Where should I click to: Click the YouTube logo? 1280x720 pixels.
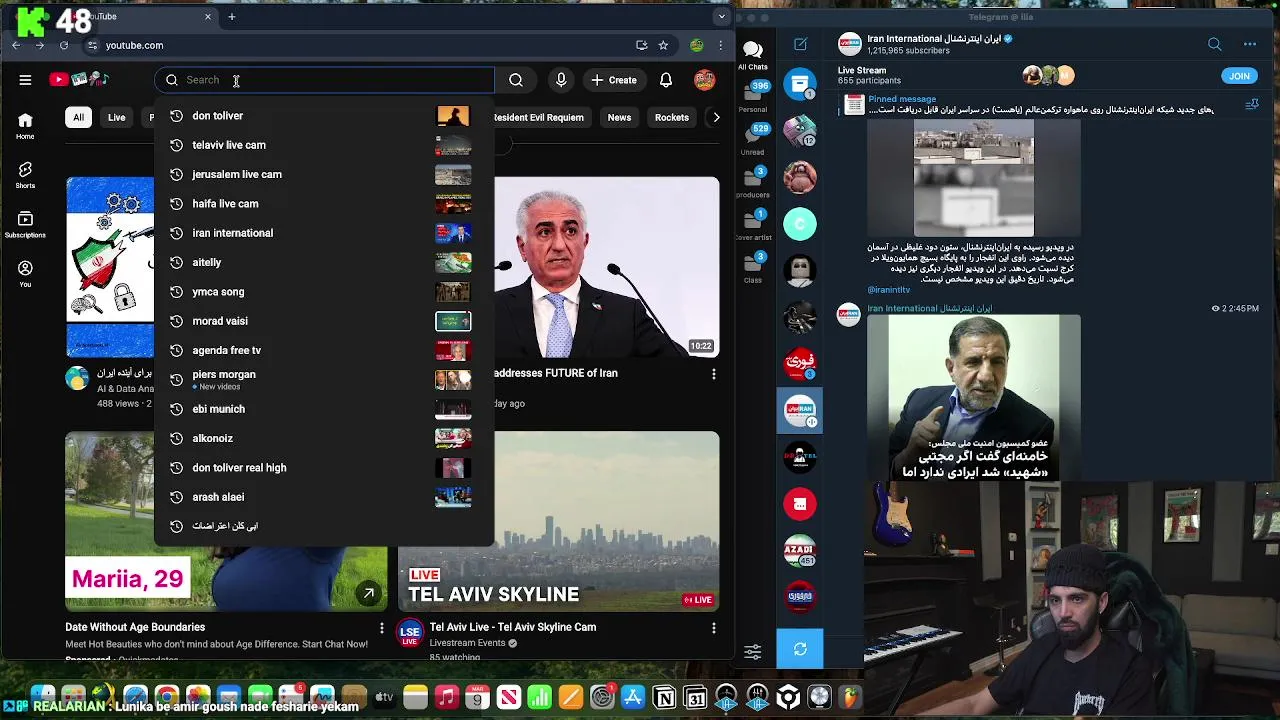(x=78, y=79)
